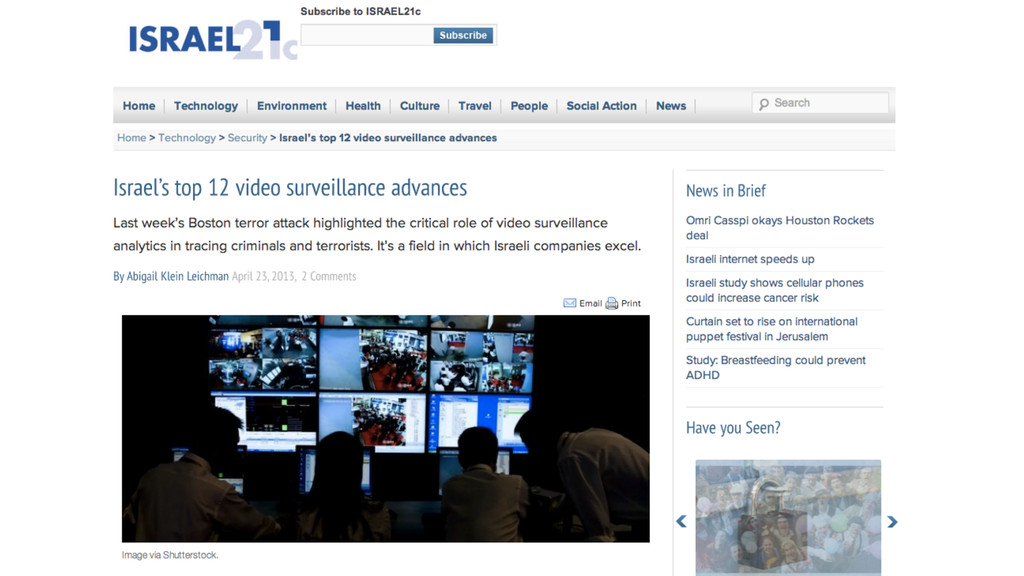Open the Health menu item
1024x576 pixels.
coord(363,106)
